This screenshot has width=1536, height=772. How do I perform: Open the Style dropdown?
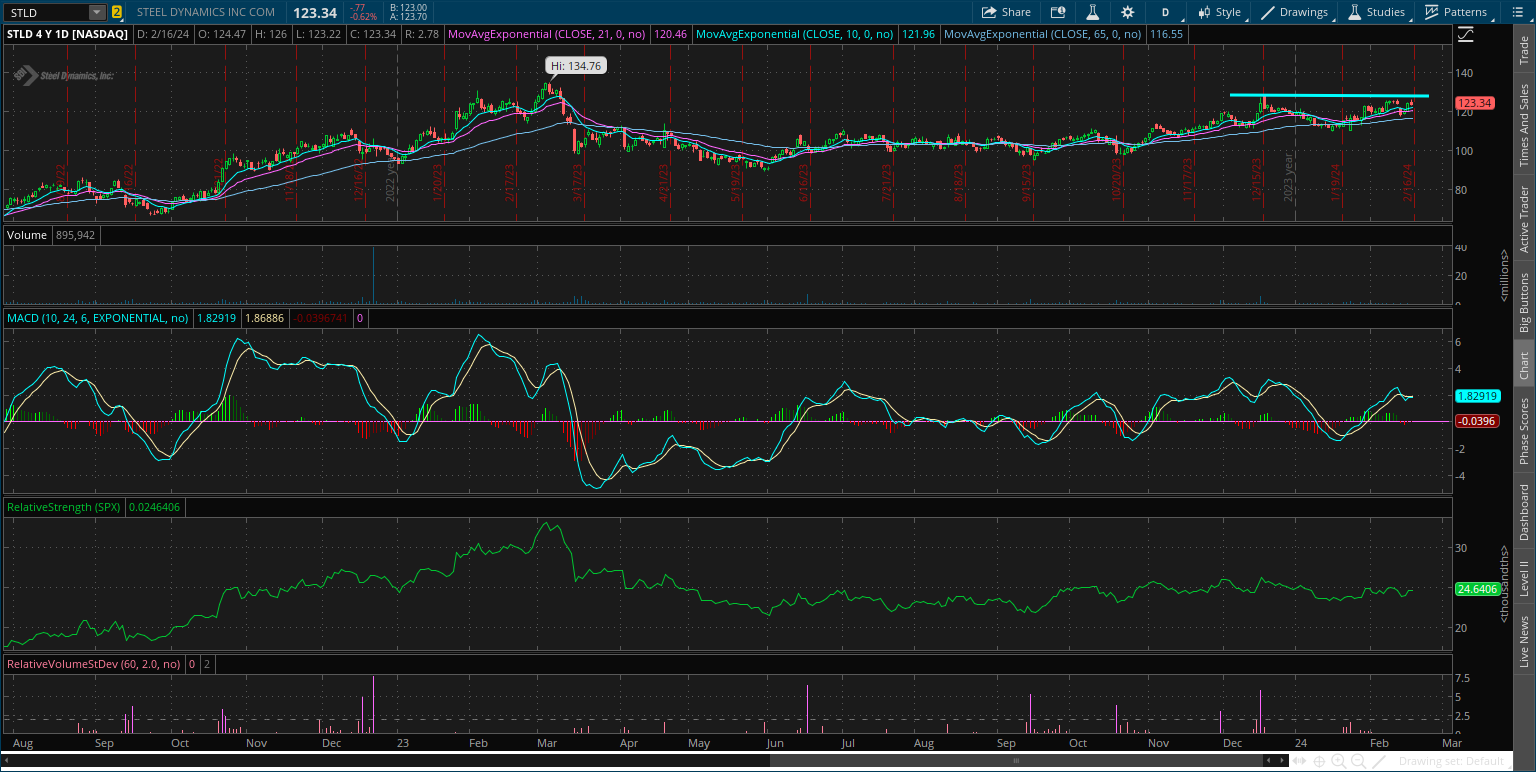(1219, 12)
